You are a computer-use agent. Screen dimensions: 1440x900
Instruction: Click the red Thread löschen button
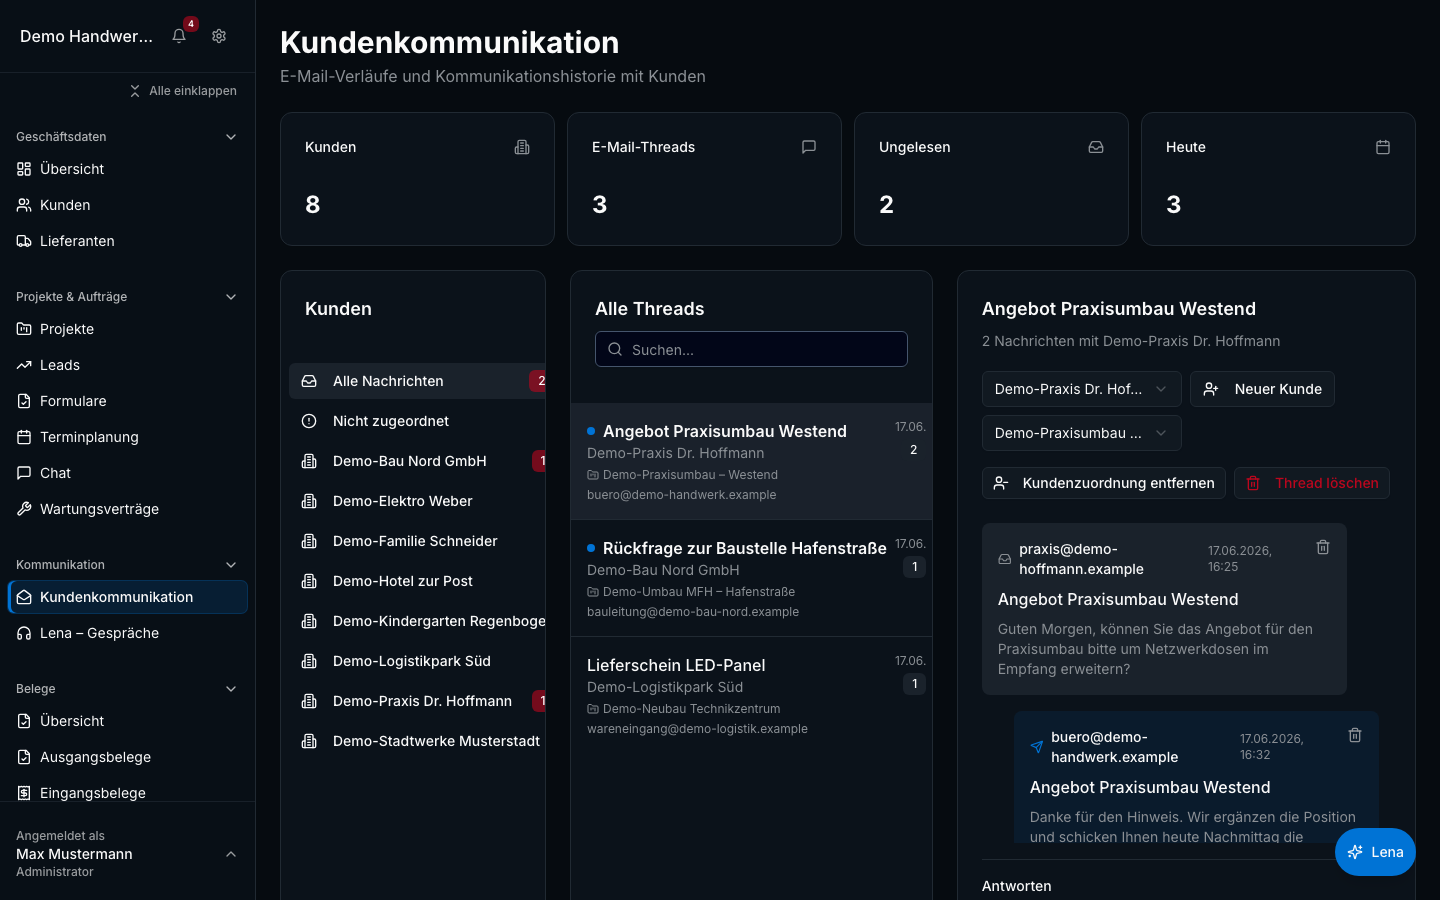coord(1312,483)
